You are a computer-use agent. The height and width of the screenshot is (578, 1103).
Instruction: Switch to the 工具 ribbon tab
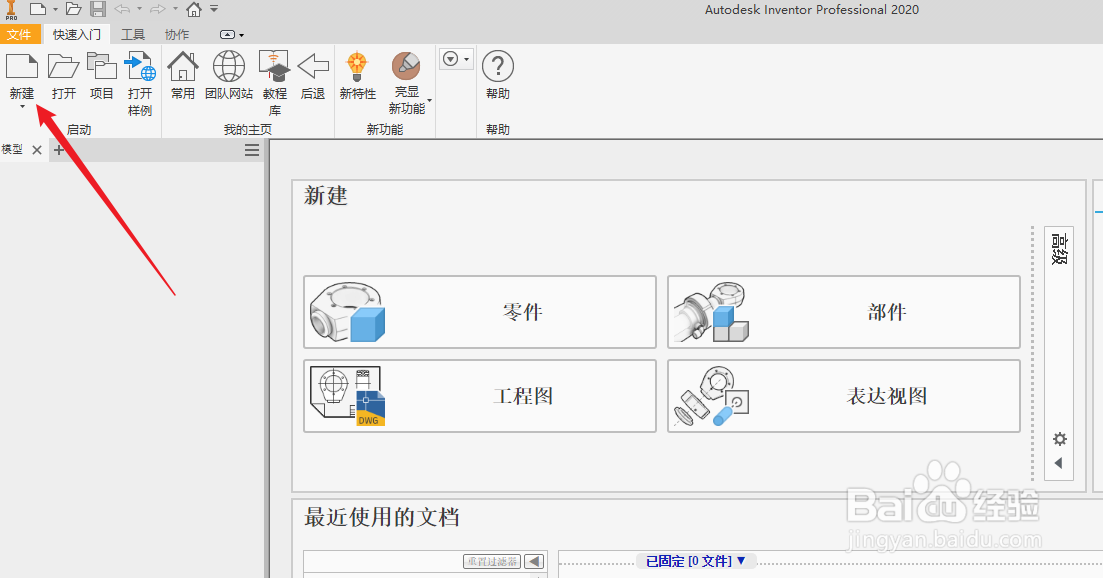132,34
